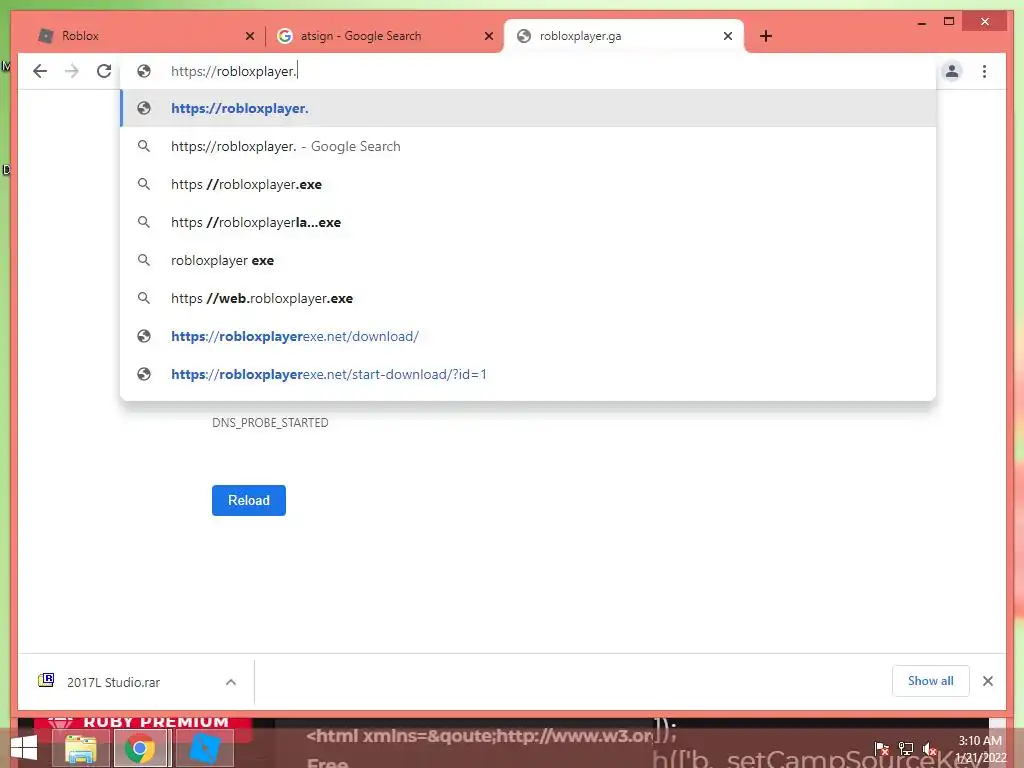Close the downloads bar
Viewport: 1024px width, 768px height.
click(x=987, y=681)
